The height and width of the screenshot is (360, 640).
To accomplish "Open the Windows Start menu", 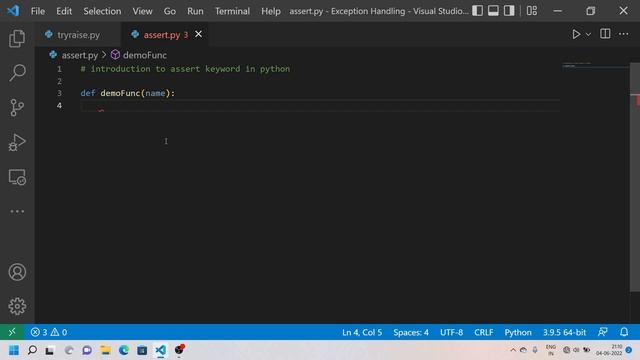I will 13,350.
